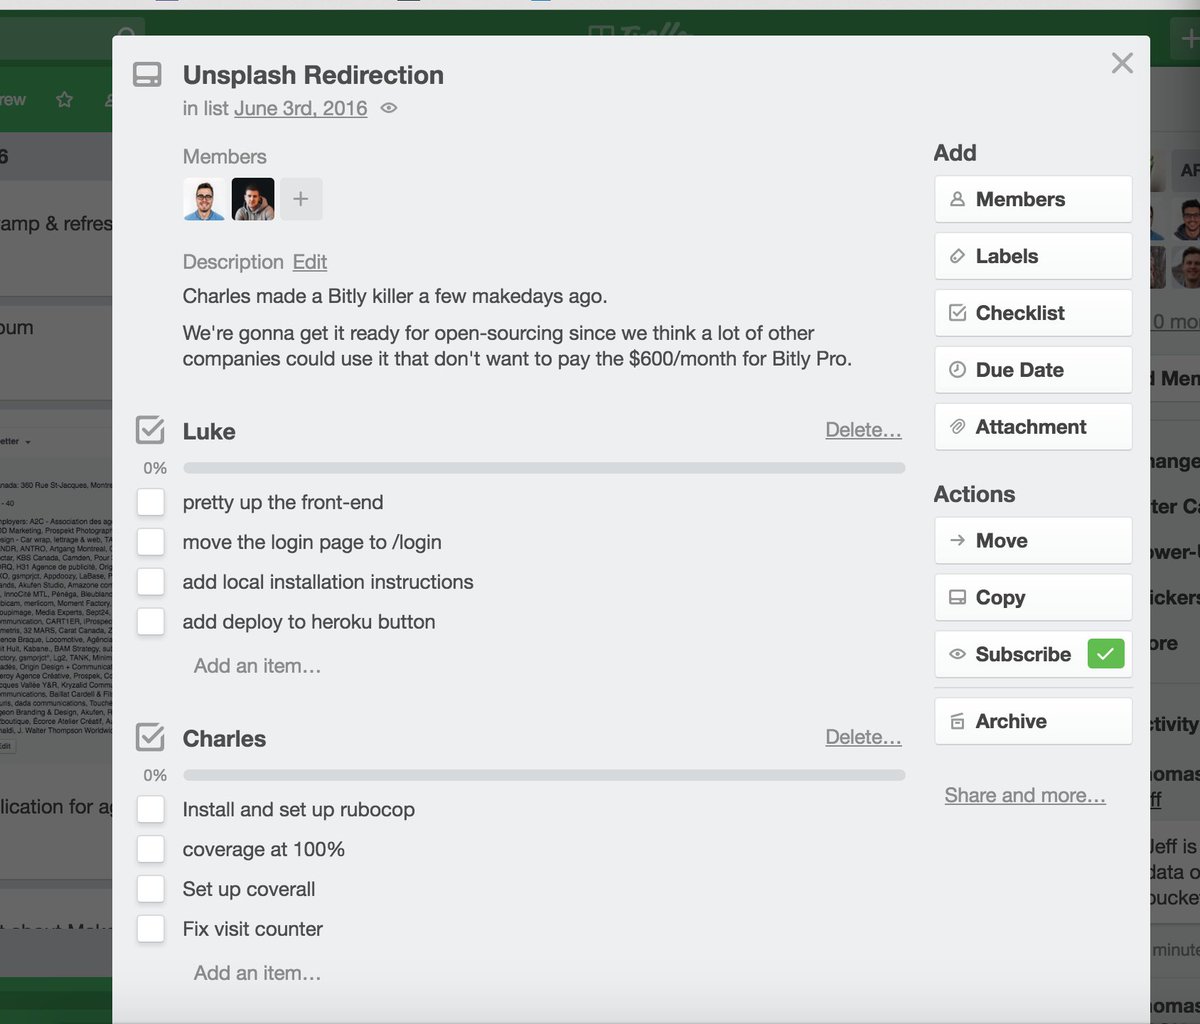Screen dimensions: 1200x1024
Task: Move this card
Action: coord(1033,540)
